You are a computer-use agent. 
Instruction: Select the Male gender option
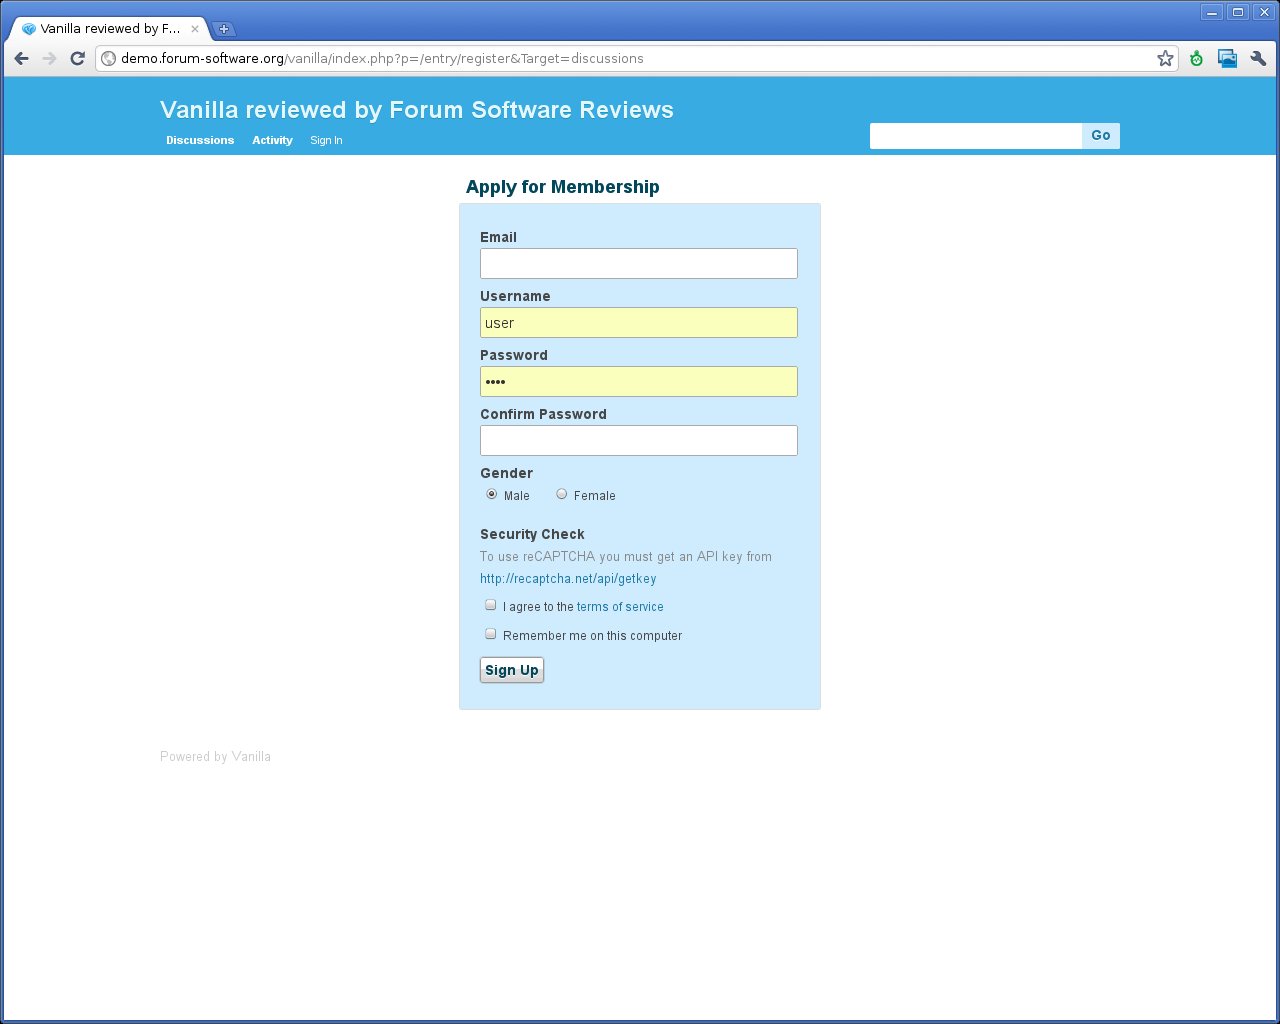[491, 494]
